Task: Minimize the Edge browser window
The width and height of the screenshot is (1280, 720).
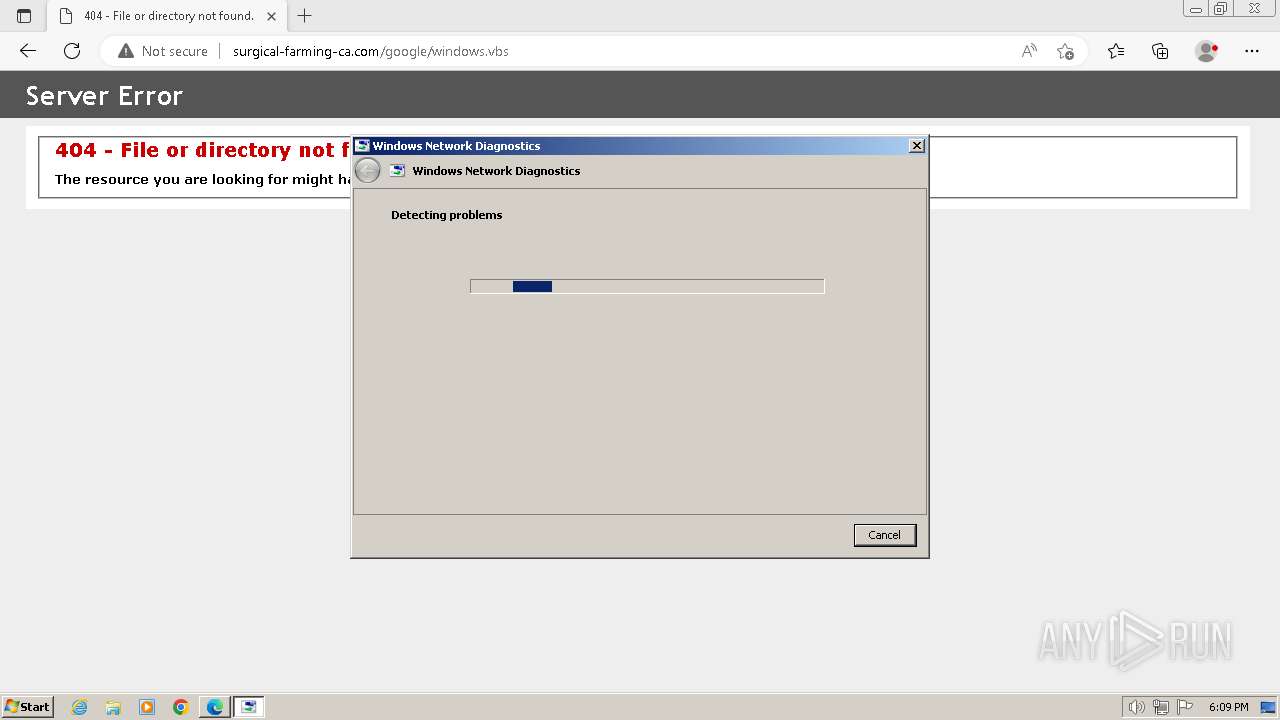Action: [x=1196, y=9]
